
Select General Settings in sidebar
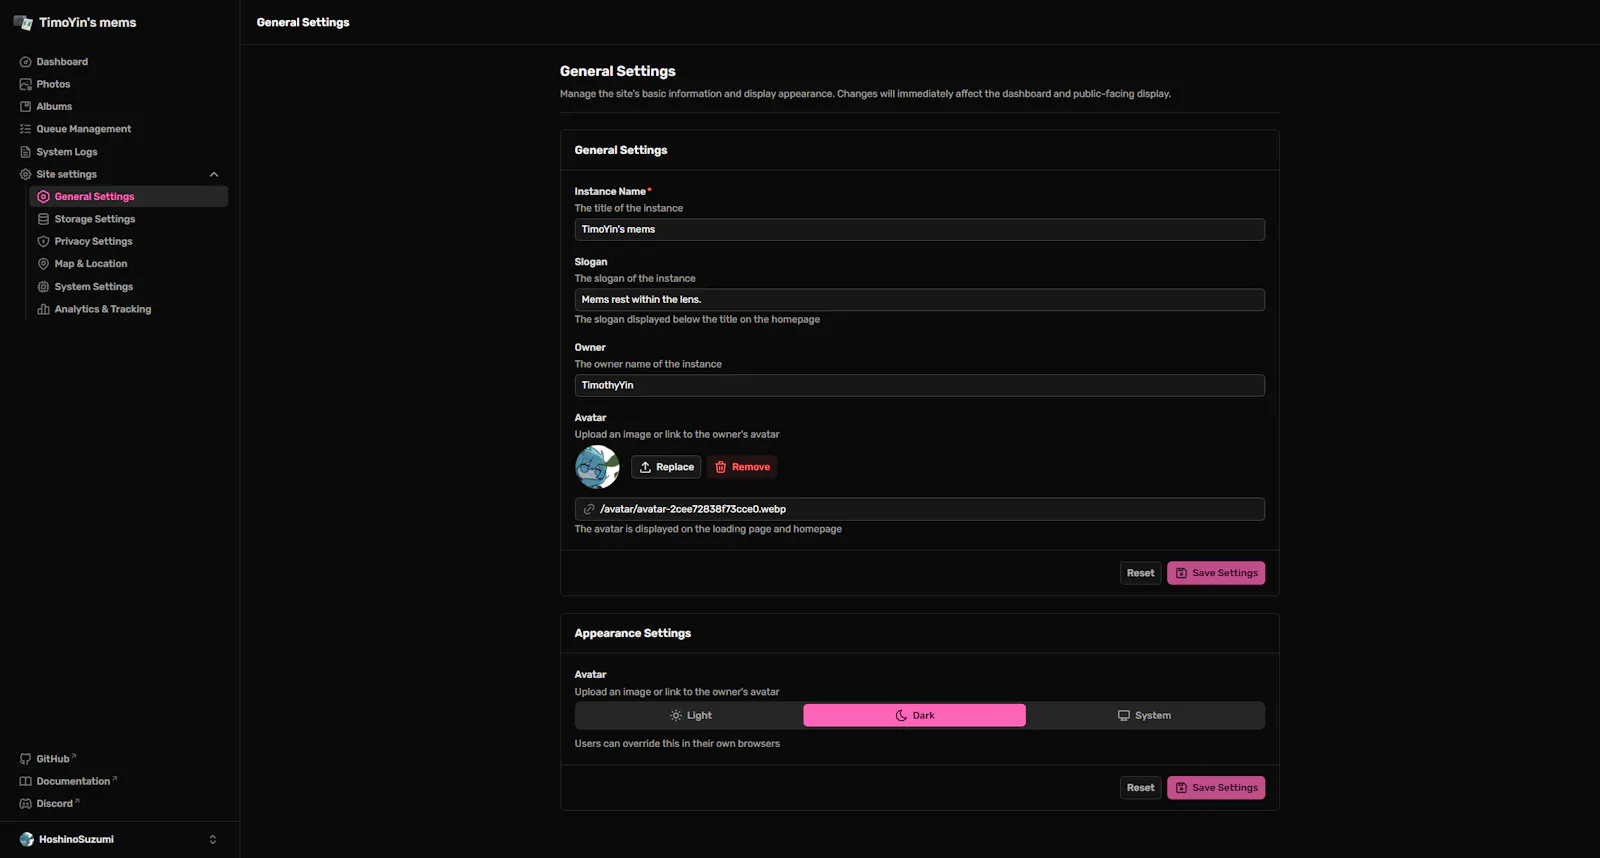click(x=129, y=197)
